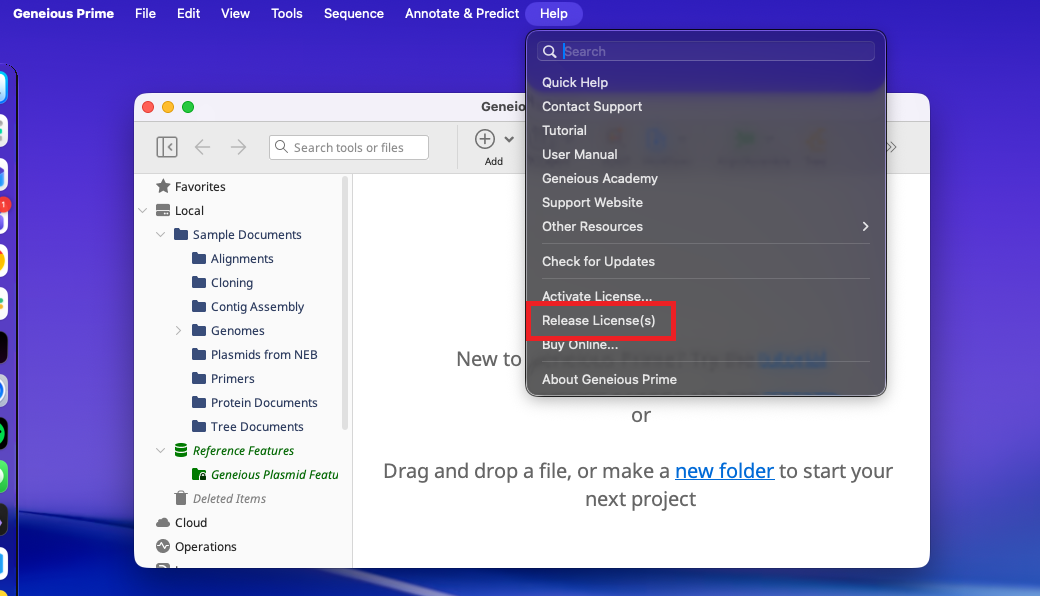1040x596 pixels.
Task: Select the Cloning folder name
Action: pyautogui.click(x=231, y=282)
